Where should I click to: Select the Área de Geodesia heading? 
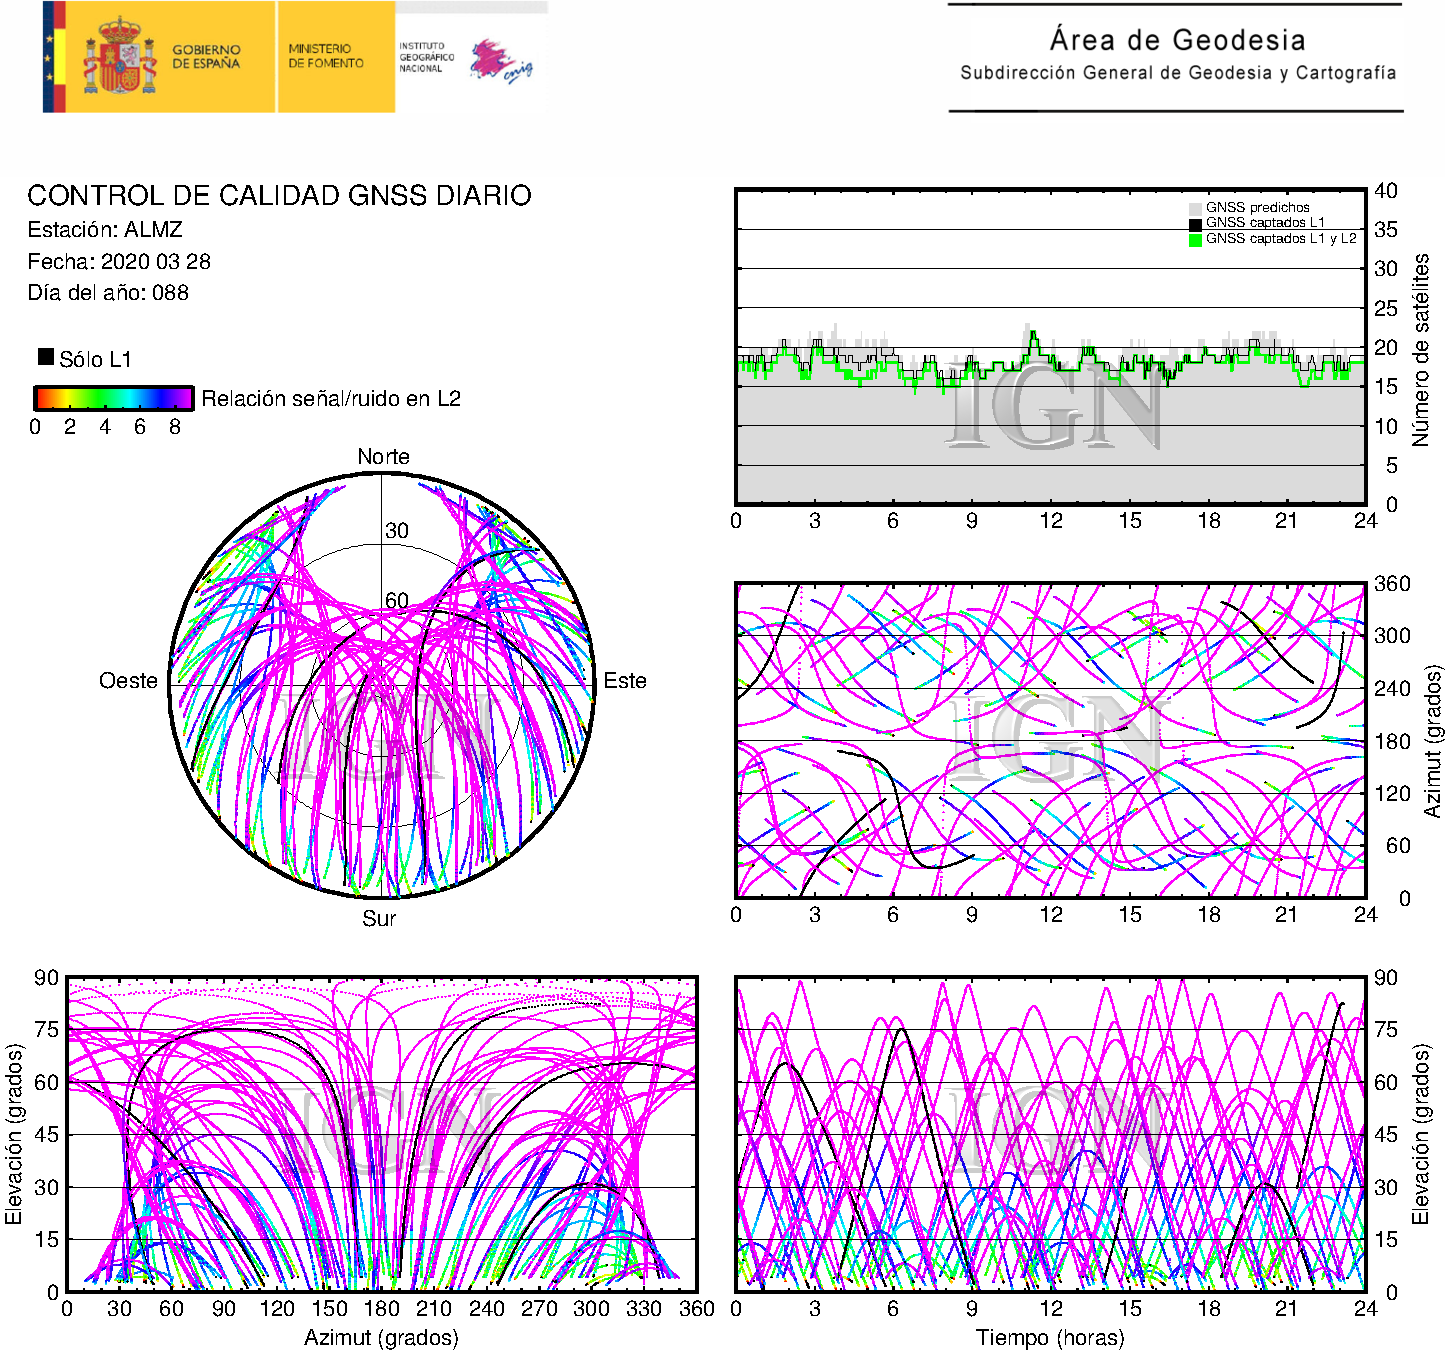(x=1177, y=40)
